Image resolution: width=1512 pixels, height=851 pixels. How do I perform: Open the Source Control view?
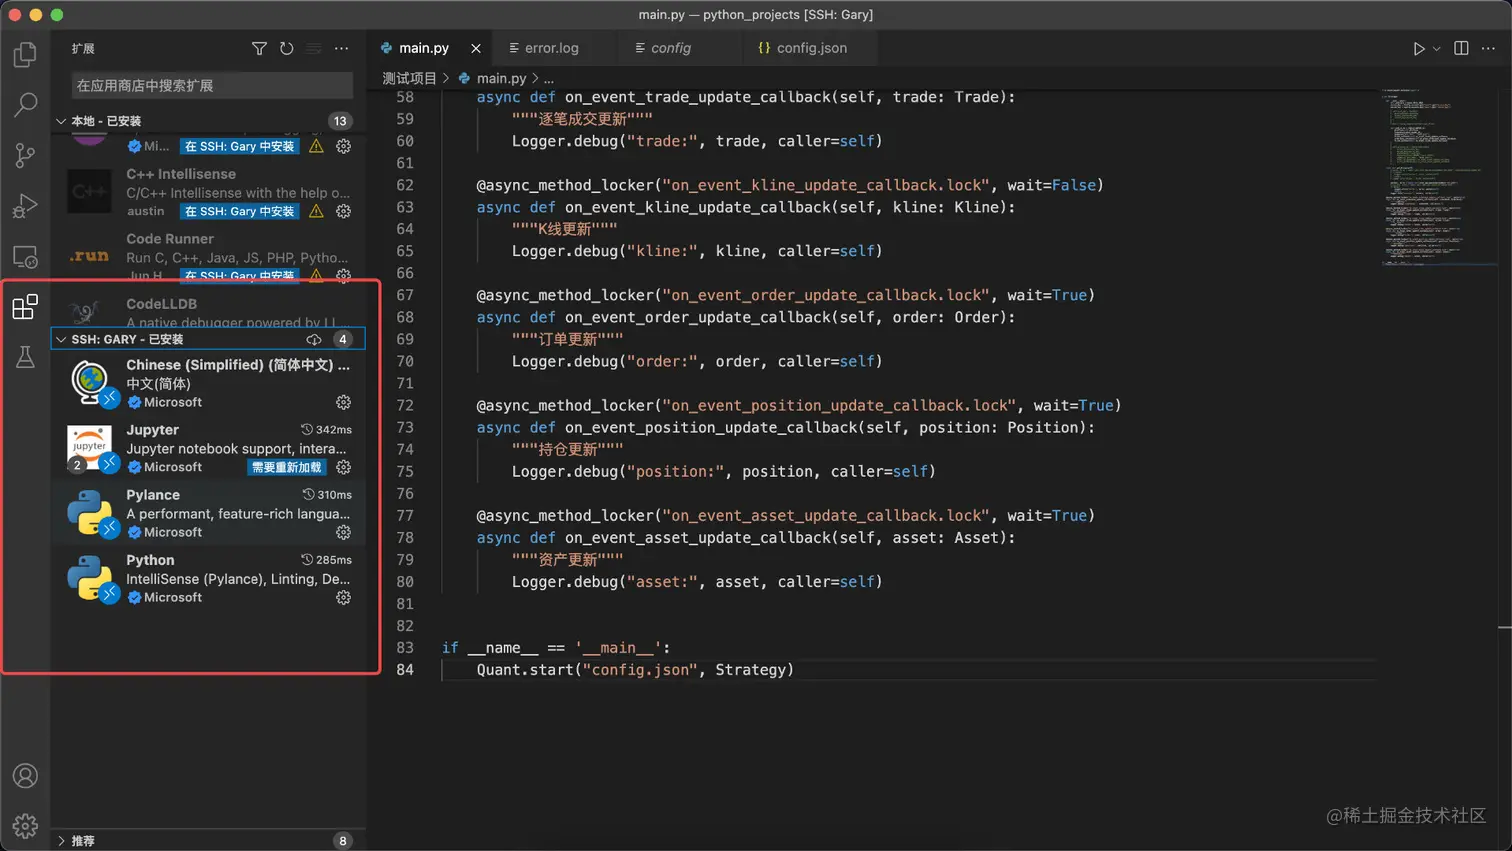pyautogui.click(x=25, y=155)
